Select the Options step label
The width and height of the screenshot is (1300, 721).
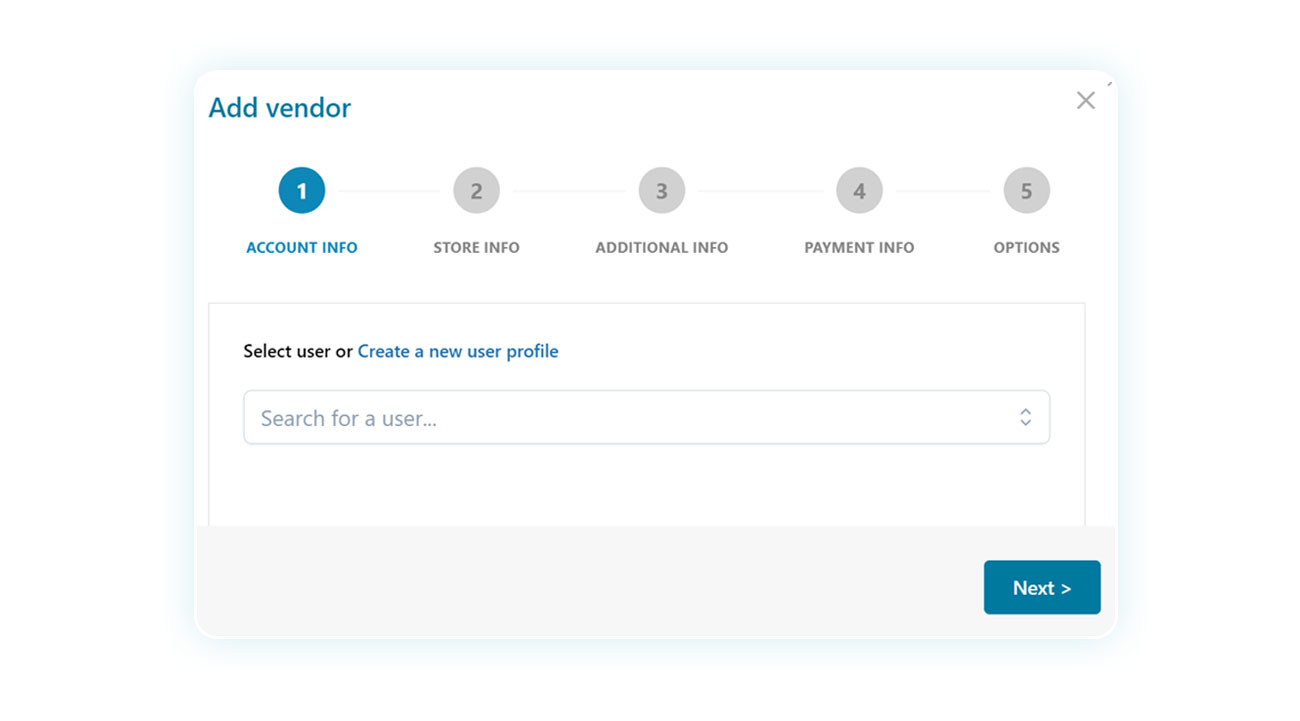coord(1026,247)
